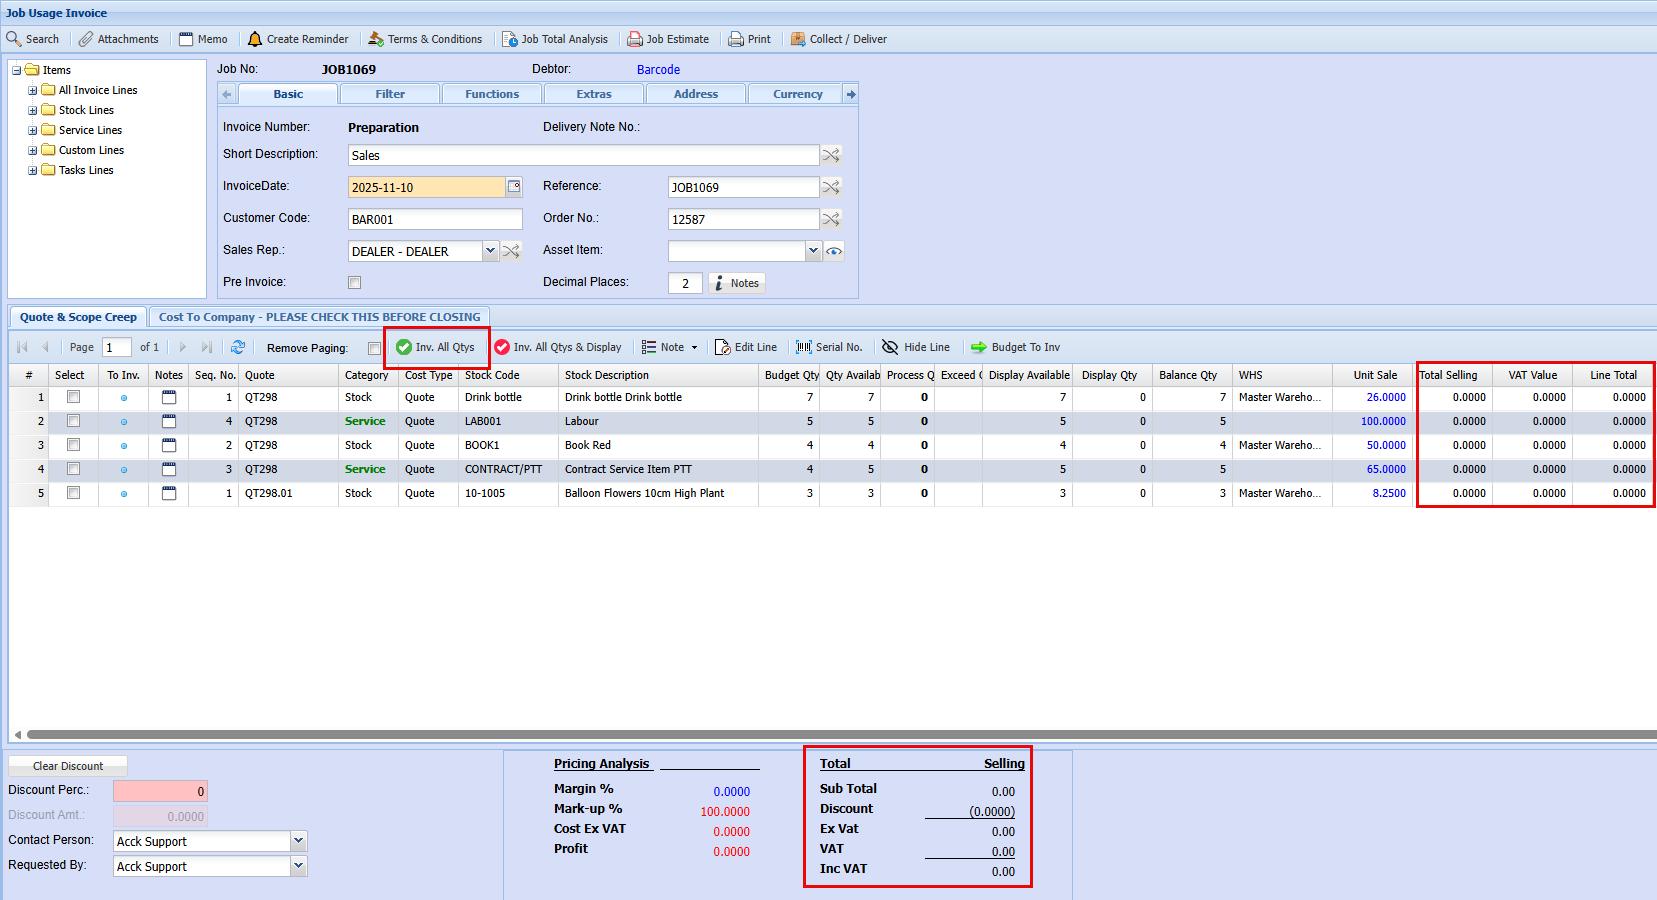
Task: Click the Budget To Inv arrow
Action: click(x=979, y=347)
